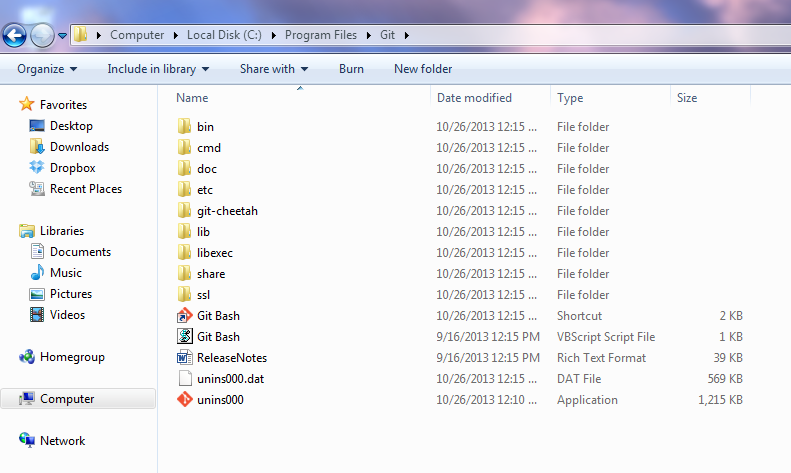
Task: Click Program Files in address breadcrumb
Action: pos(321,35)
